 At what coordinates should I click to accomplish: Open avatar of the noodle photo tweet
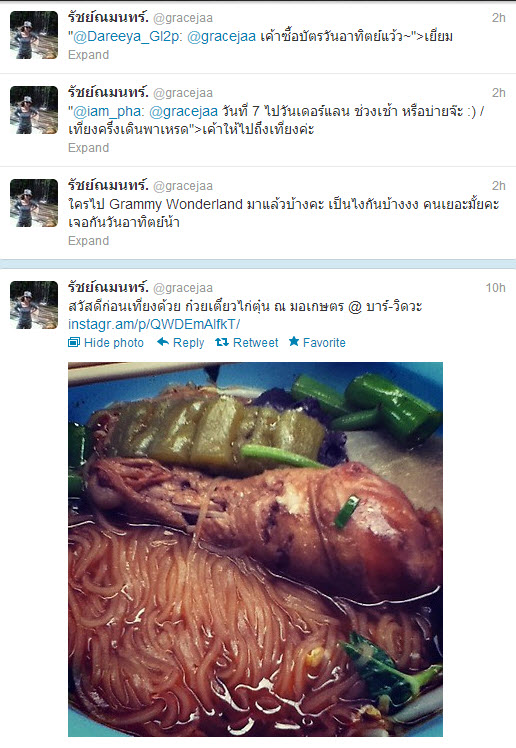34,305
